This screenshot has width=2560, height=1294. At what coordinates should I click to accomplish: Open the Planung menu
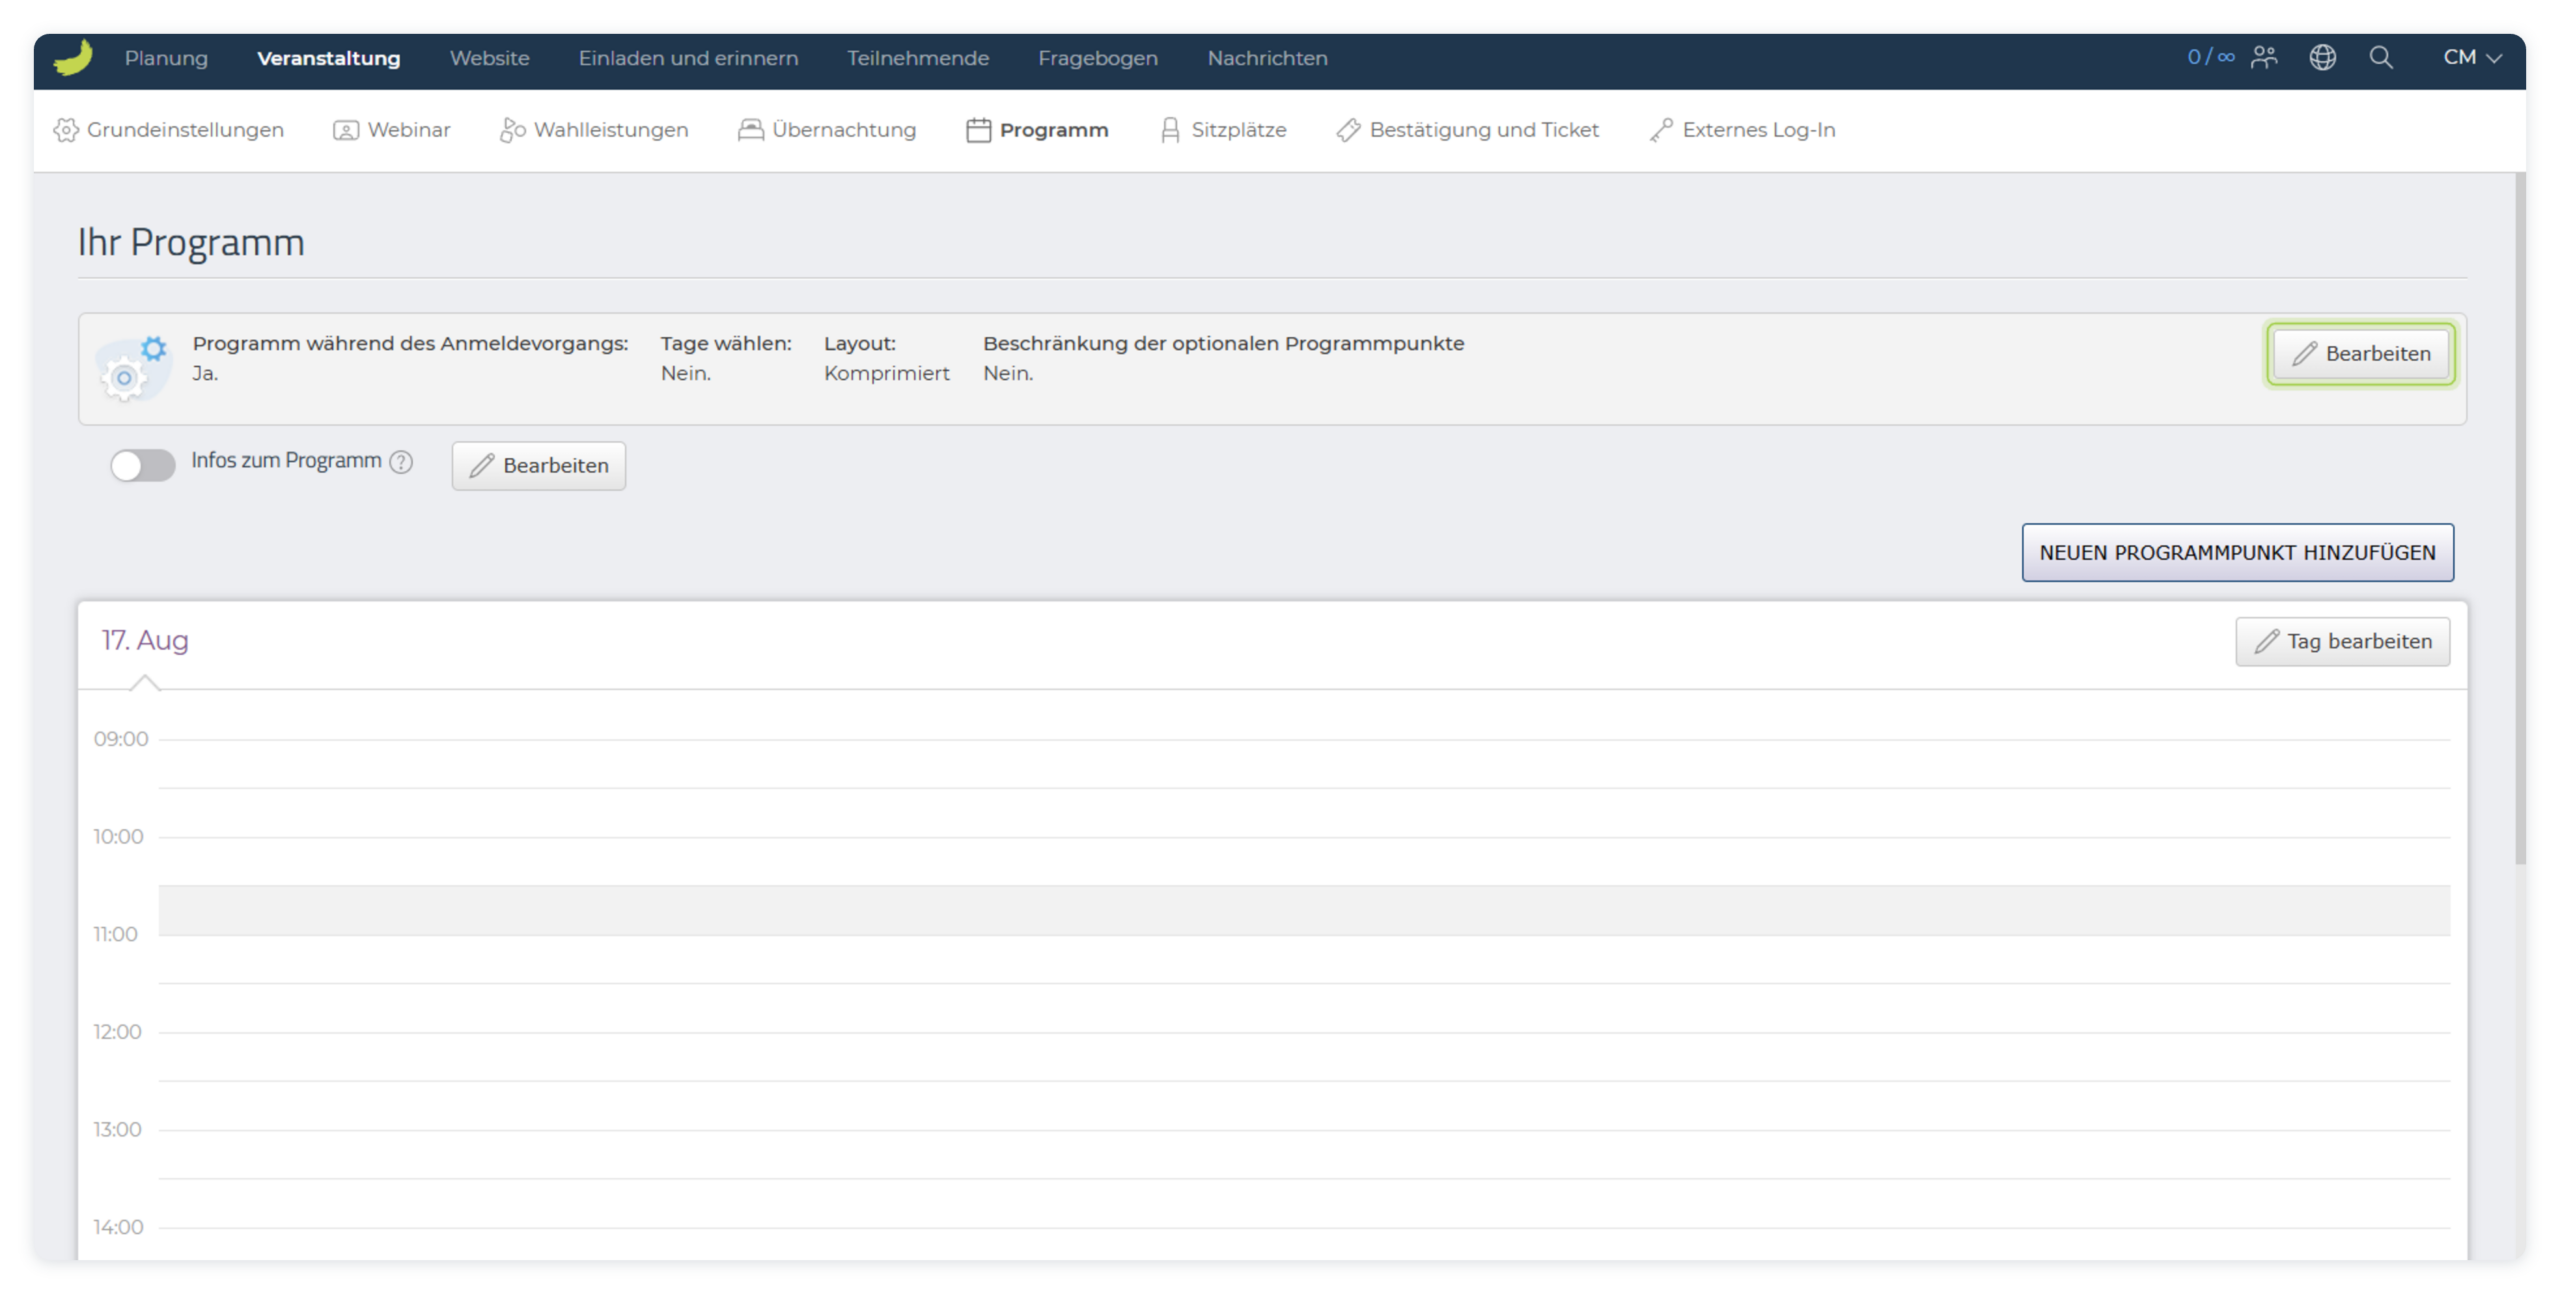tap(166, 58)
